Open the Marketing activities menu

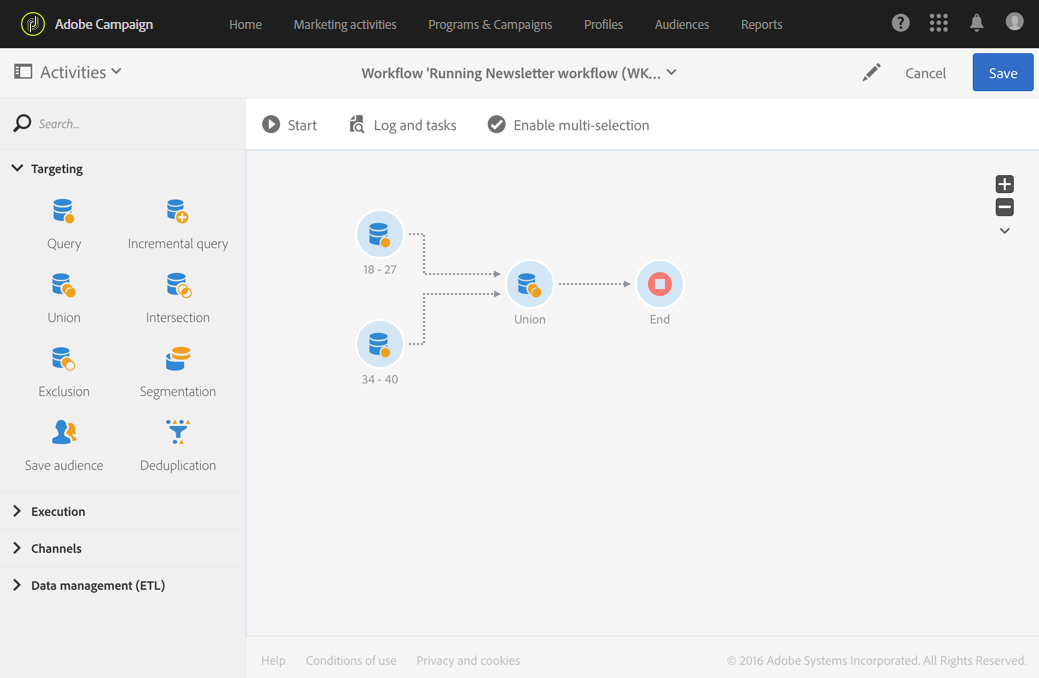344,24
